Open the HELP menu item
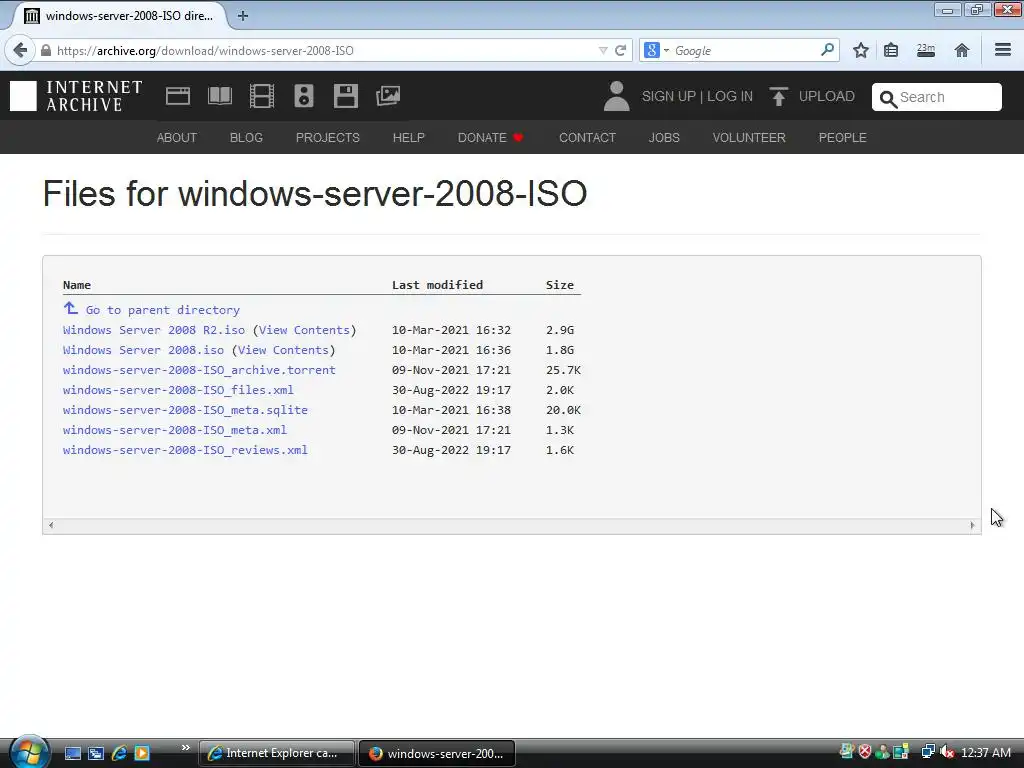 pos(409,138)
